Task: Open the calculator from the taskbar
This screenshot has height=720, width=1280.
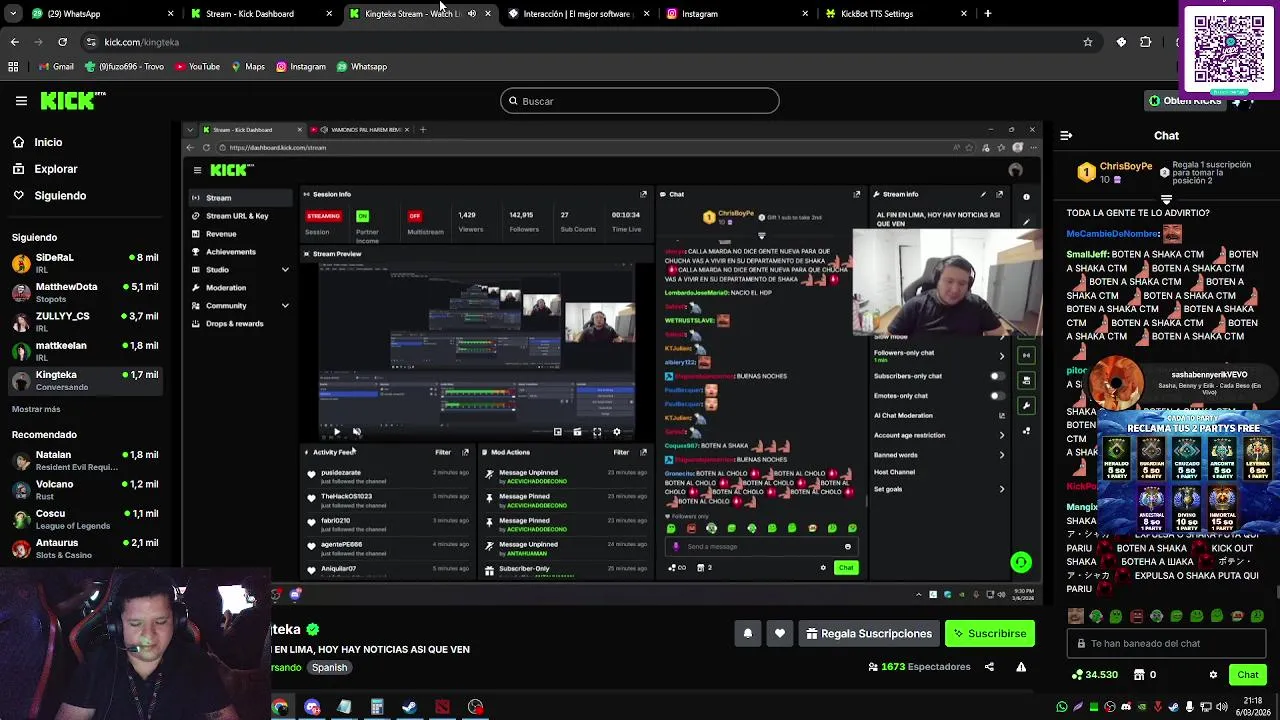Action: click(377, 707)
